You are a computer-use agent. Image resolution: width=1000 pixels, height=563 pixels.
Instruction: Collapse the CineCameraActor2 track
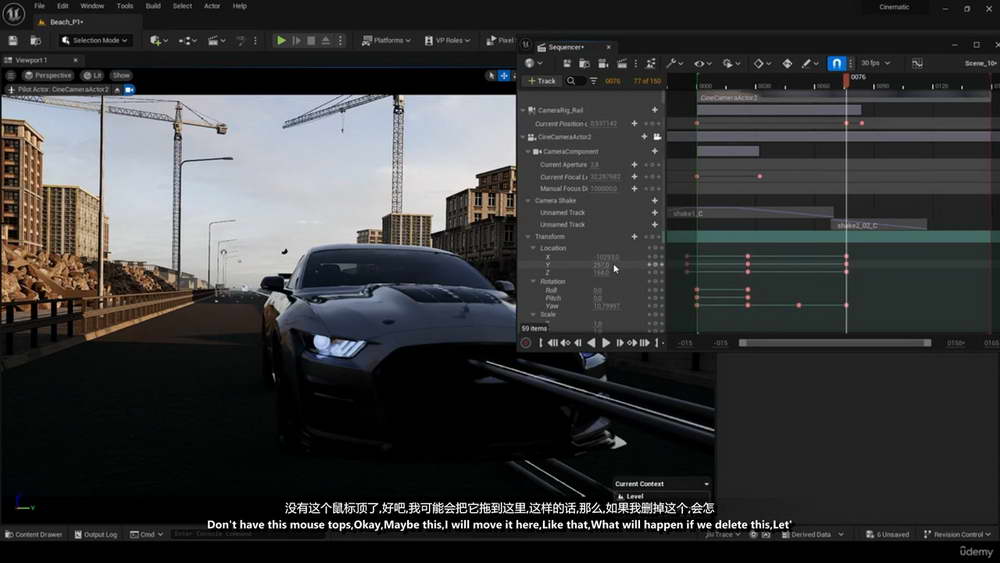tap(524, 137)
